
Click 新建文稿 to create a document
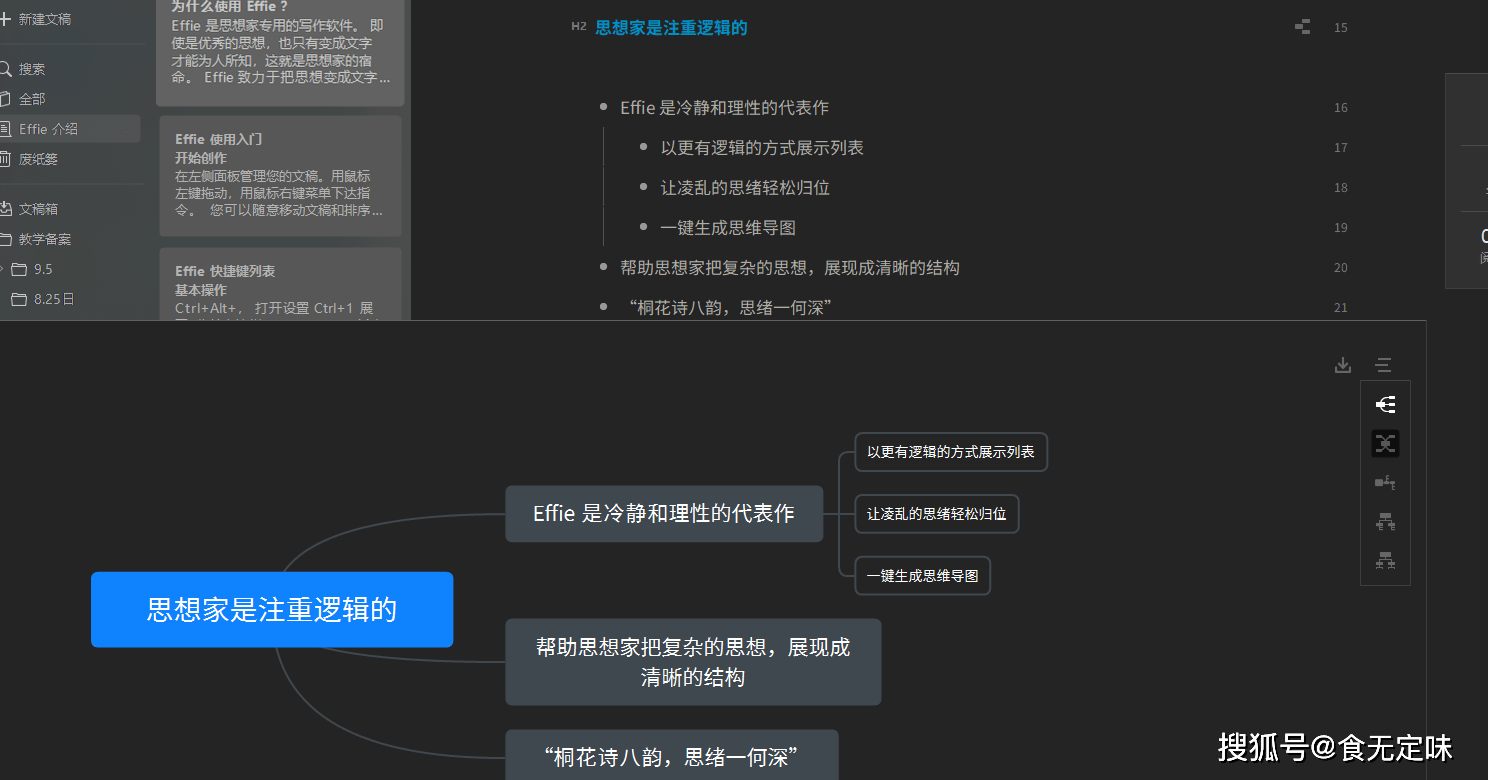pyautogui.click(x=42, y=18)
